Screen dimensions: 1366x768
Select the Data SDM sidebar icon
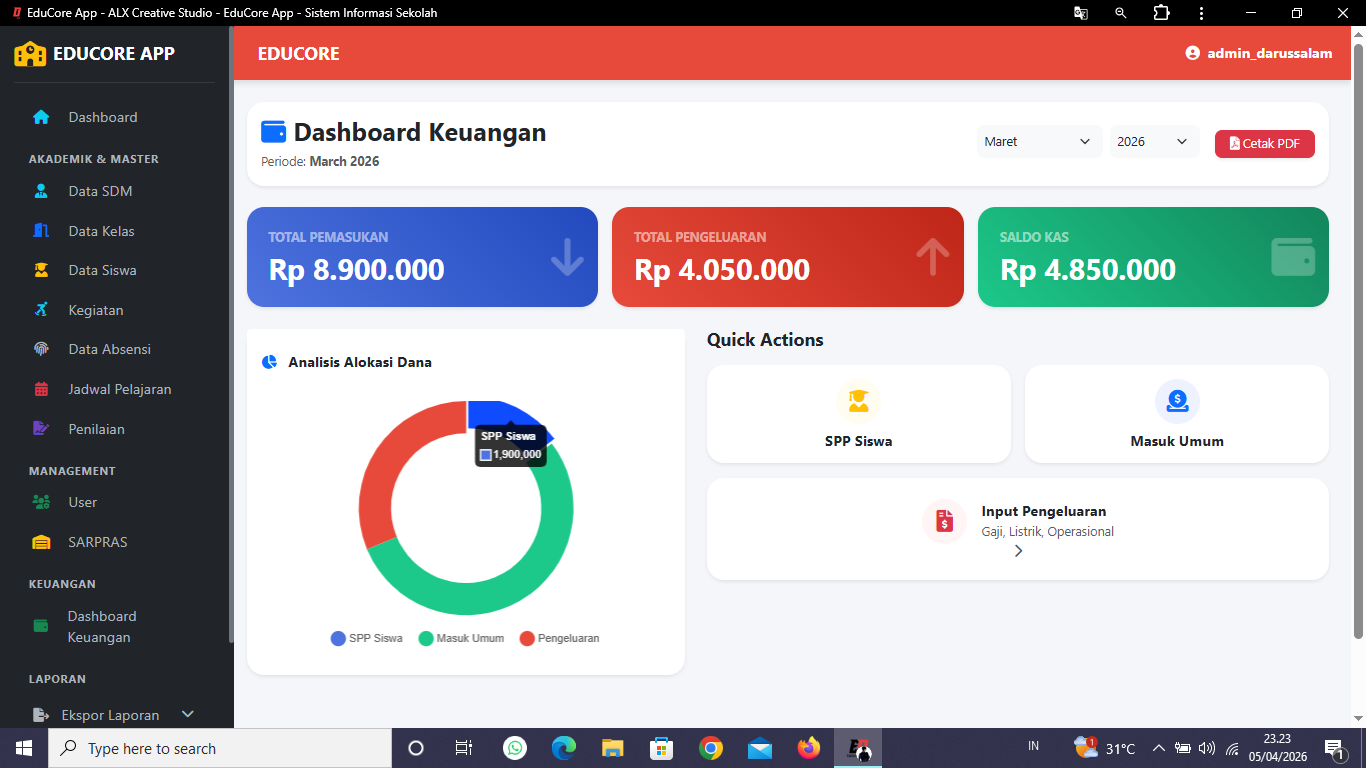click(39, 191)
